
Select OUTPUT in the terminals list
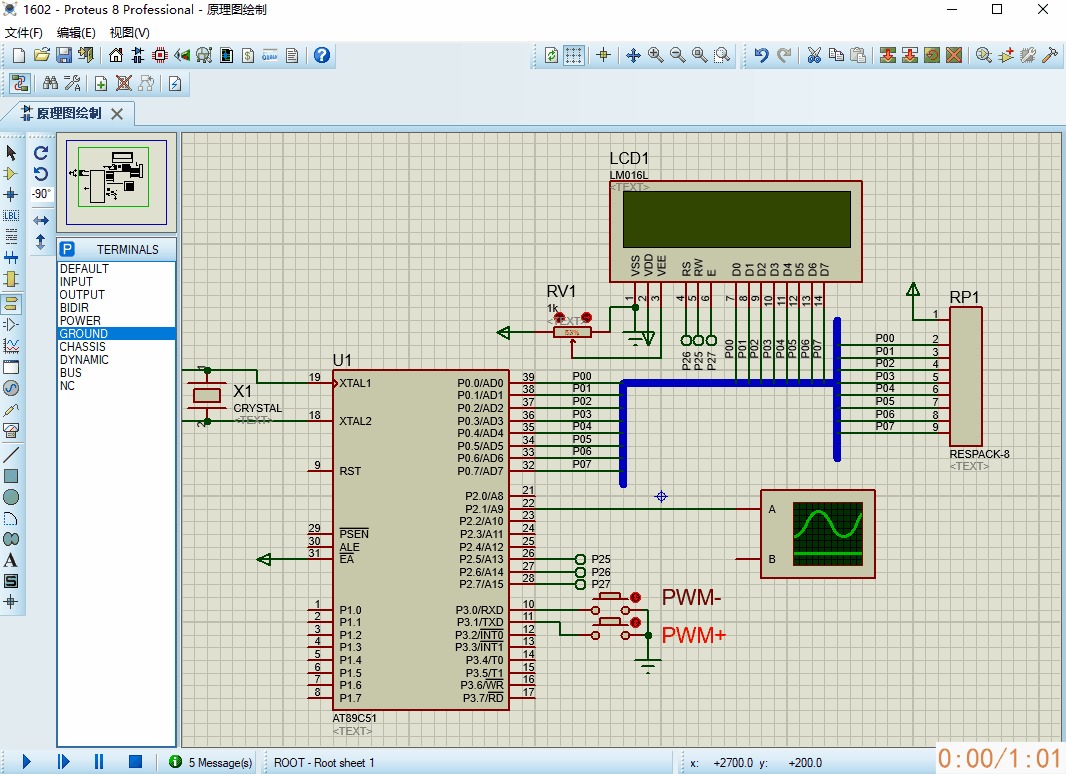(116, 295)
